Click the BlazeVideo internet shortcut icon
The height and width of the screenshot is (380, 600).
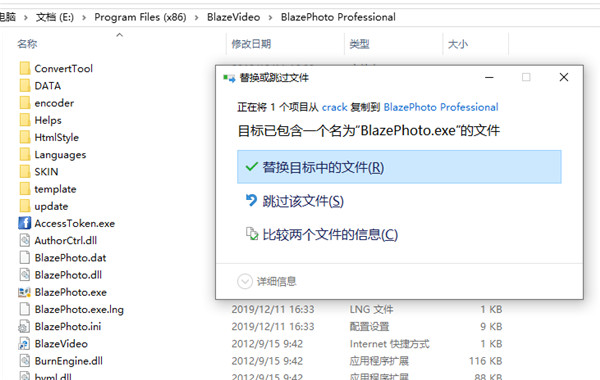pyautogui.click(x=24, y=344)
